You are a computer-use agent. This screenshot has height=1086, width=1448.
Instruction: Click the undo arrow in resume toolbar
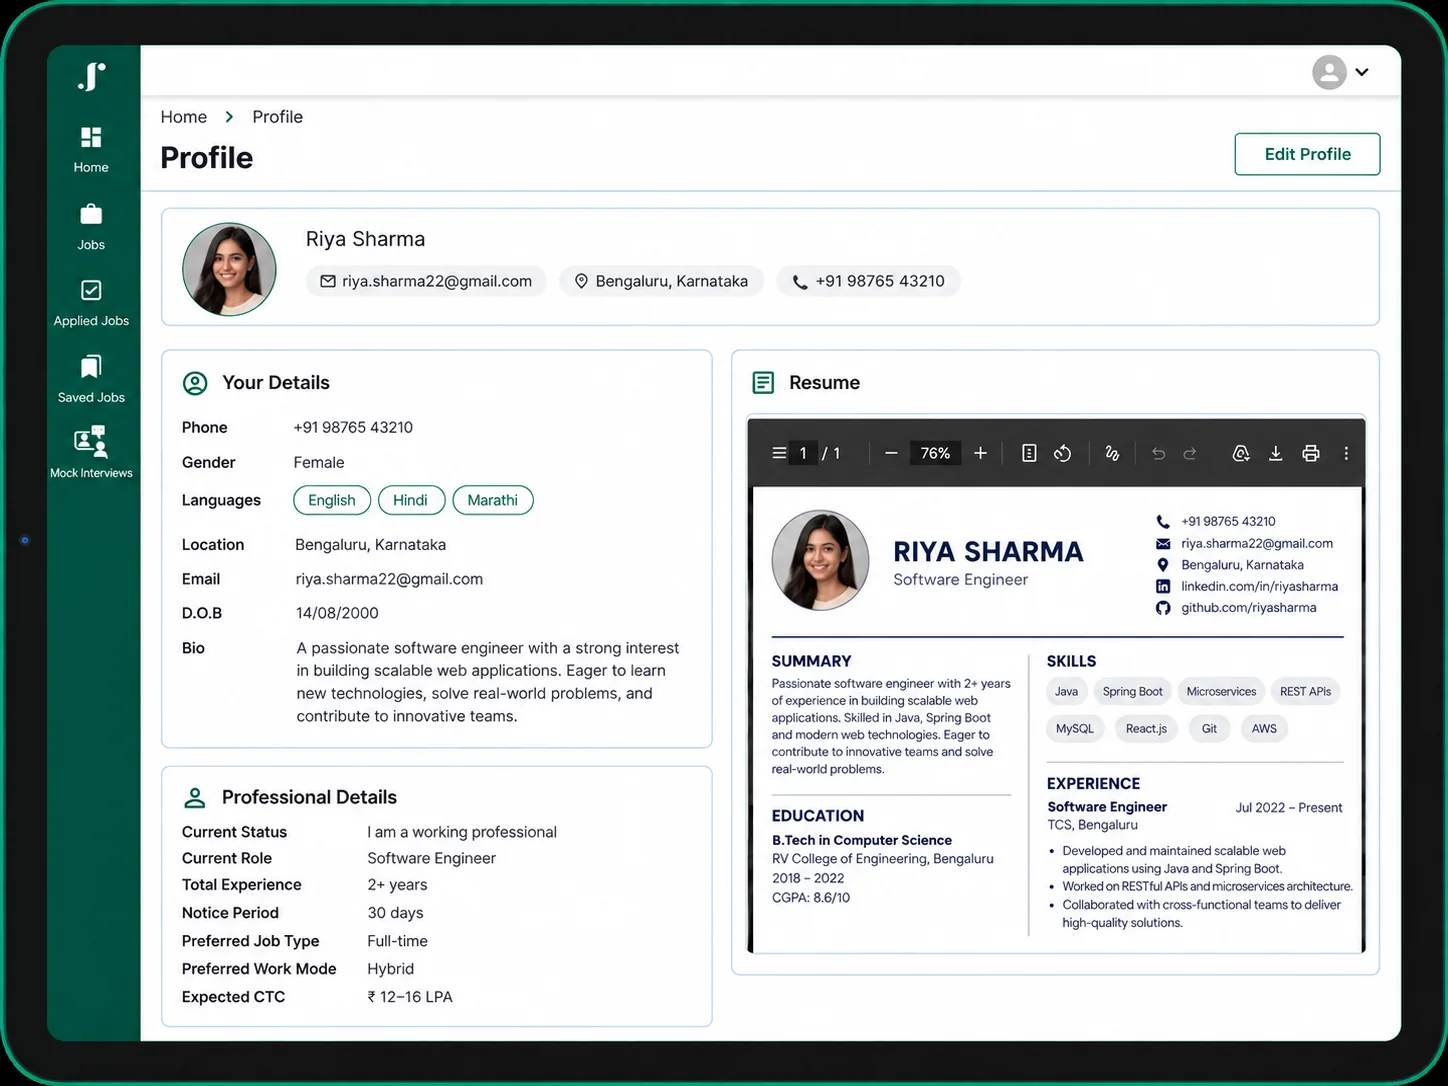click(x=1158, y=453)
